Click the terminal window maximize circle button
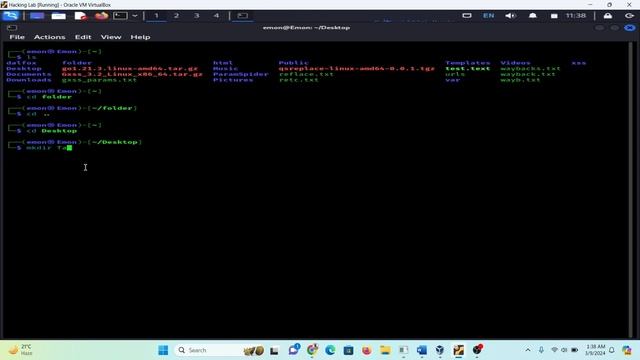Screen dimensions: 640x360 point(615,27)
